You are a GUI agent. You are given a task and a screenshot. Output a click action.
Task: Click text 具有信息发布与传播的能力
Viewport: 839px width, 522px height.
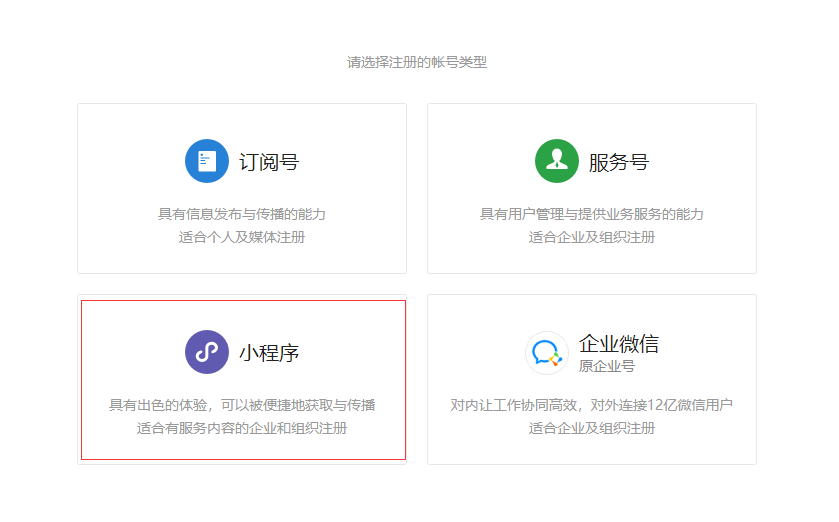tap(242, 214)
